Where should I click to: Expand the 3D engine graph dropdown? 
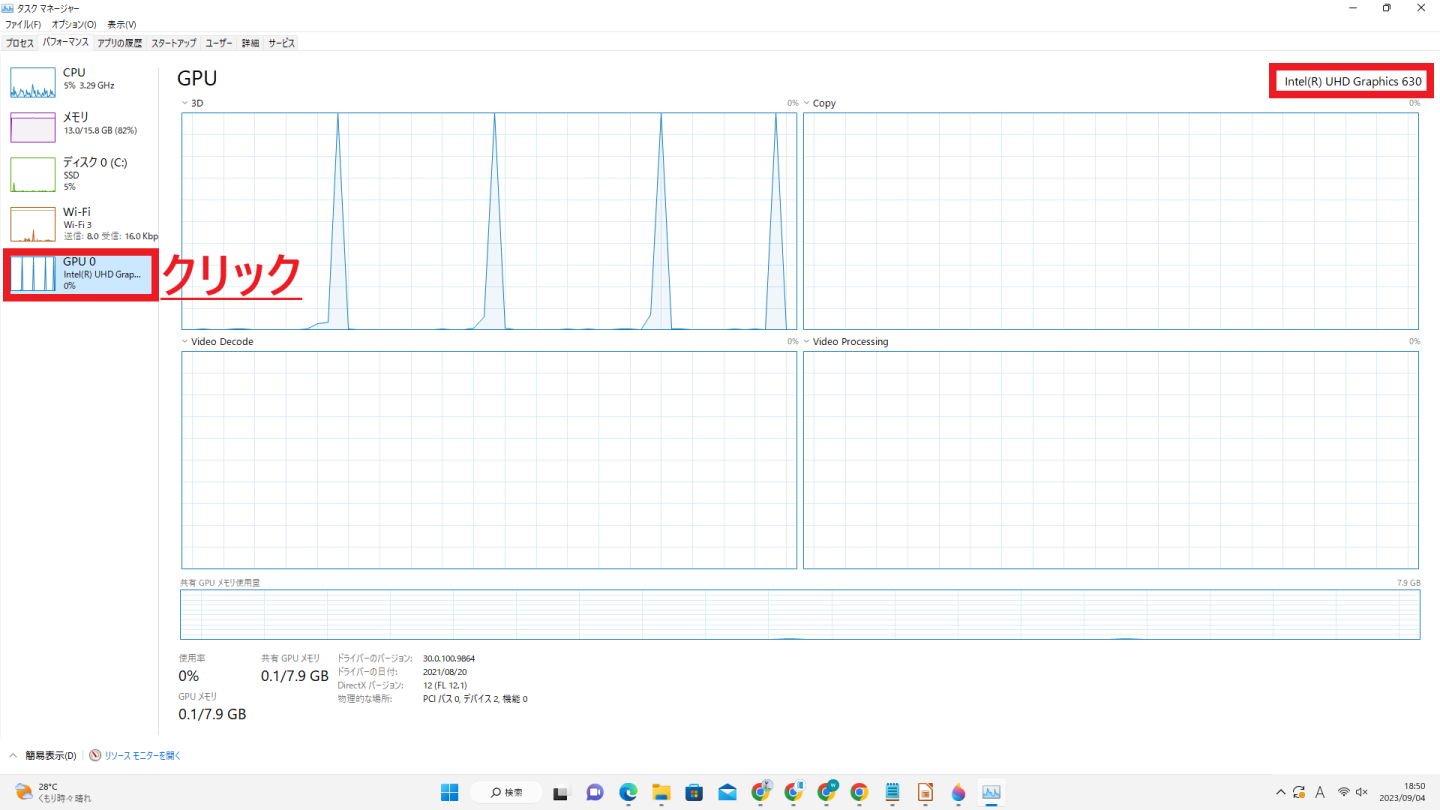pos(185,103)
